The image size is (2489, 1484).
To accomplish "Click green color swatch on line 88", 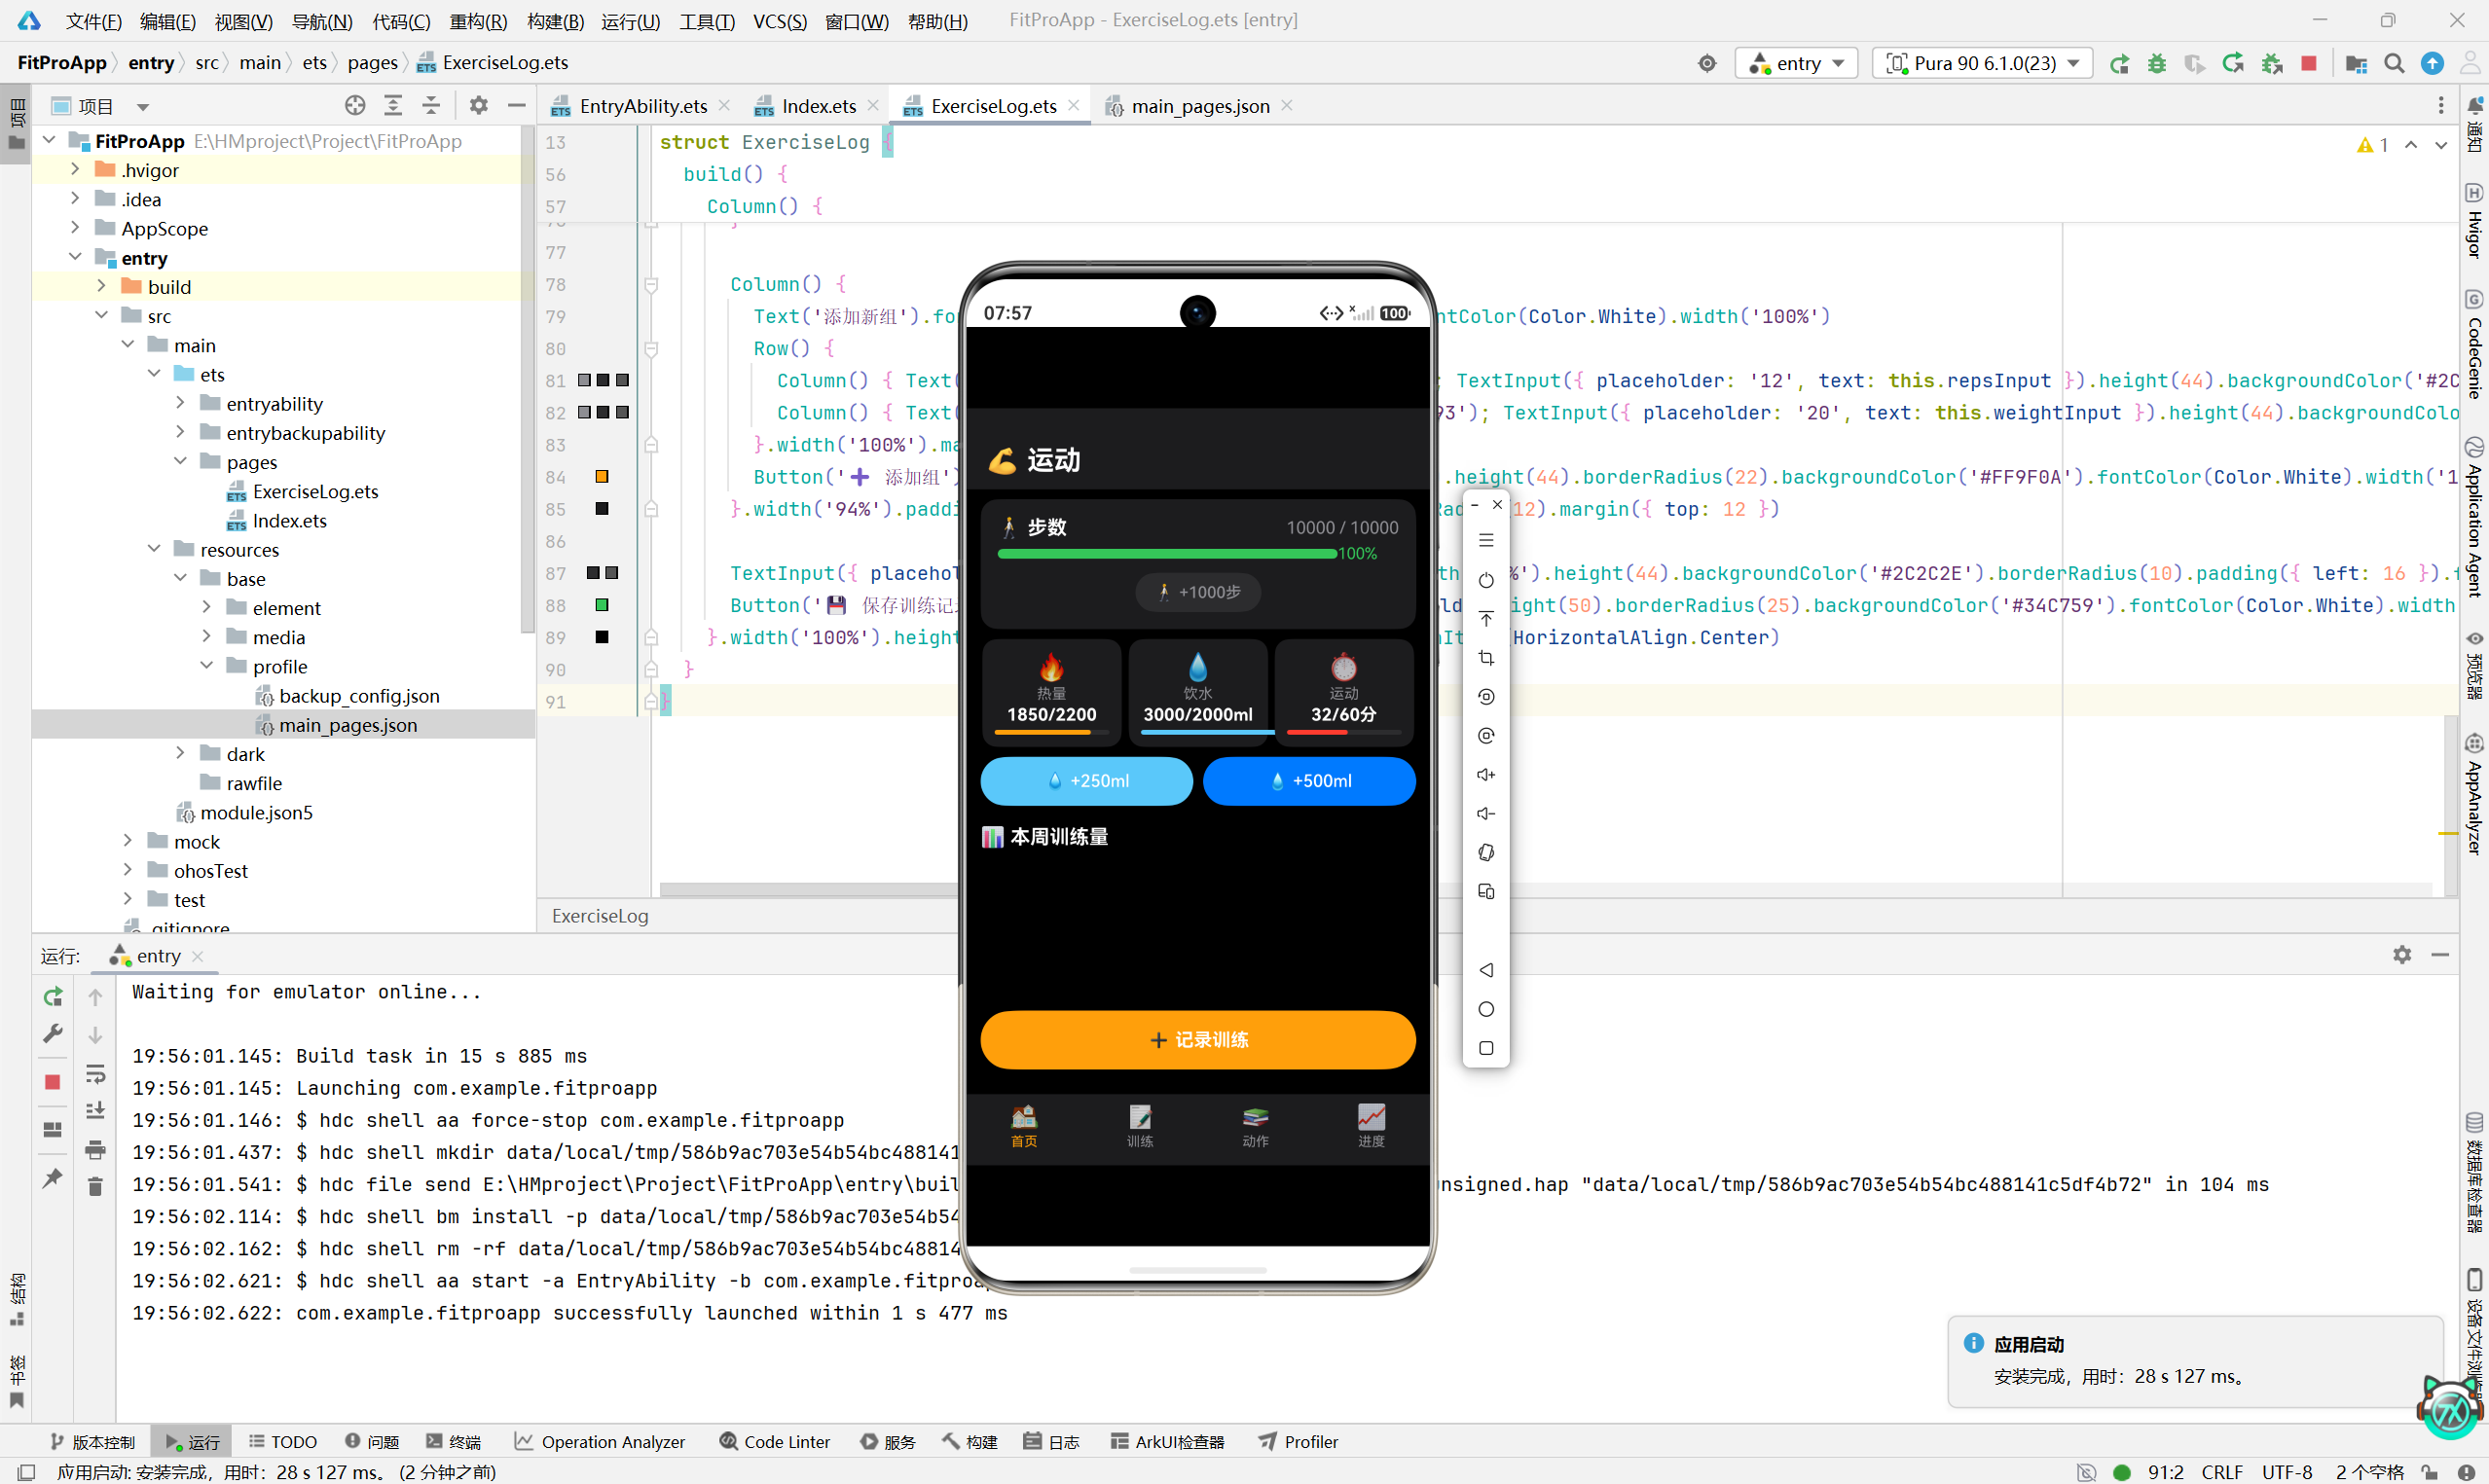I will 602,605.
